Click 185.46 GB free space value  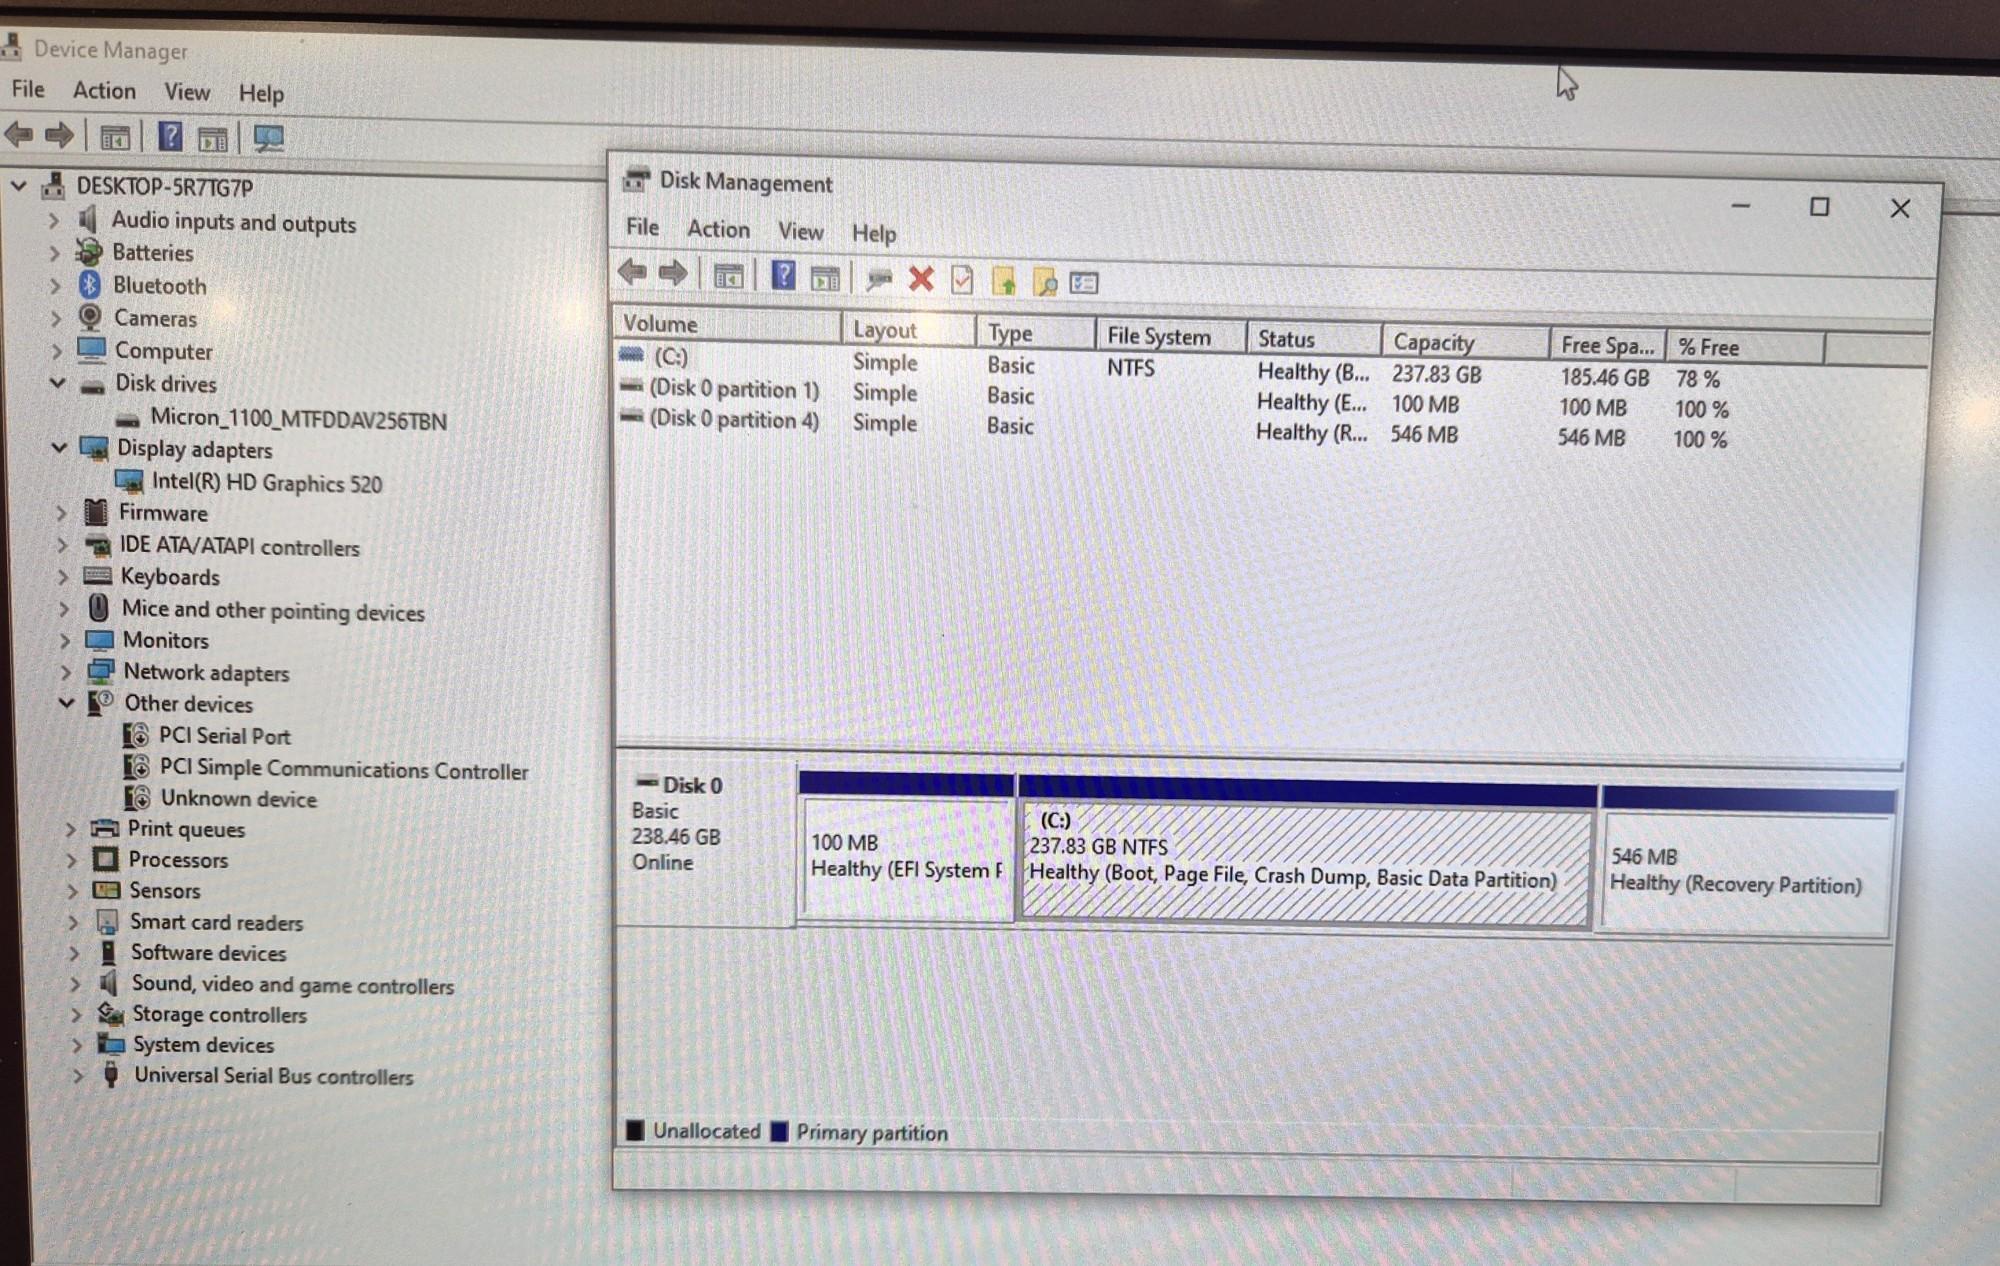(1604, 377)
